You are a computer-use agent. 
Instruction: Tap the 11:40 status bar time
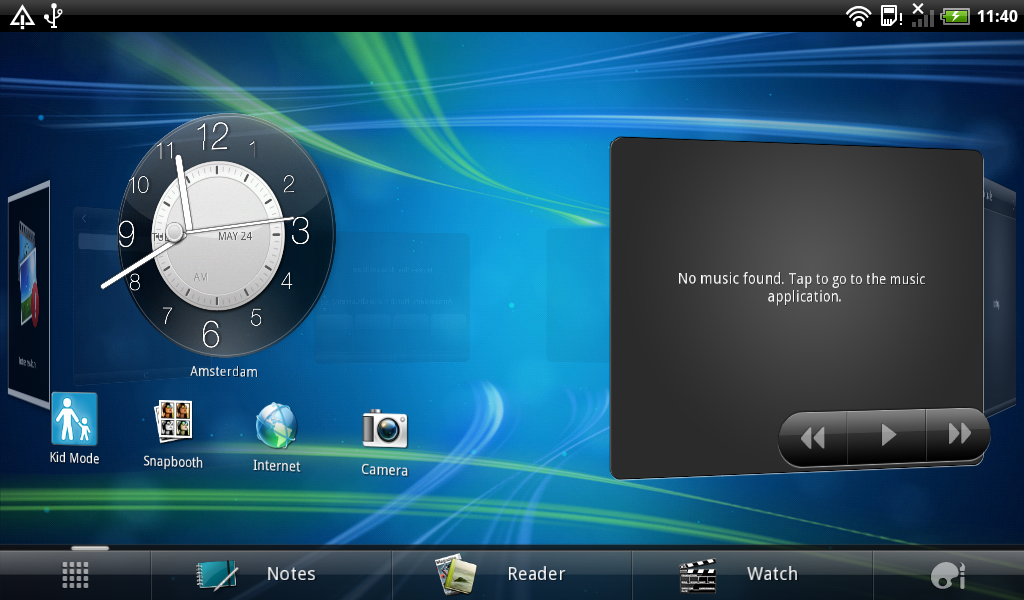tap(997, 16)
